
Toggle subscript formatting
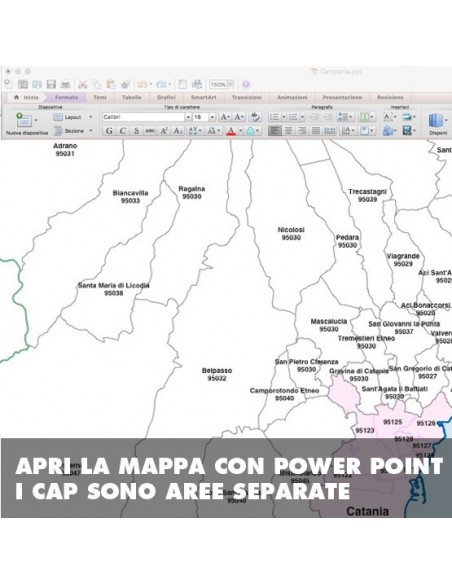click(178, 131)
